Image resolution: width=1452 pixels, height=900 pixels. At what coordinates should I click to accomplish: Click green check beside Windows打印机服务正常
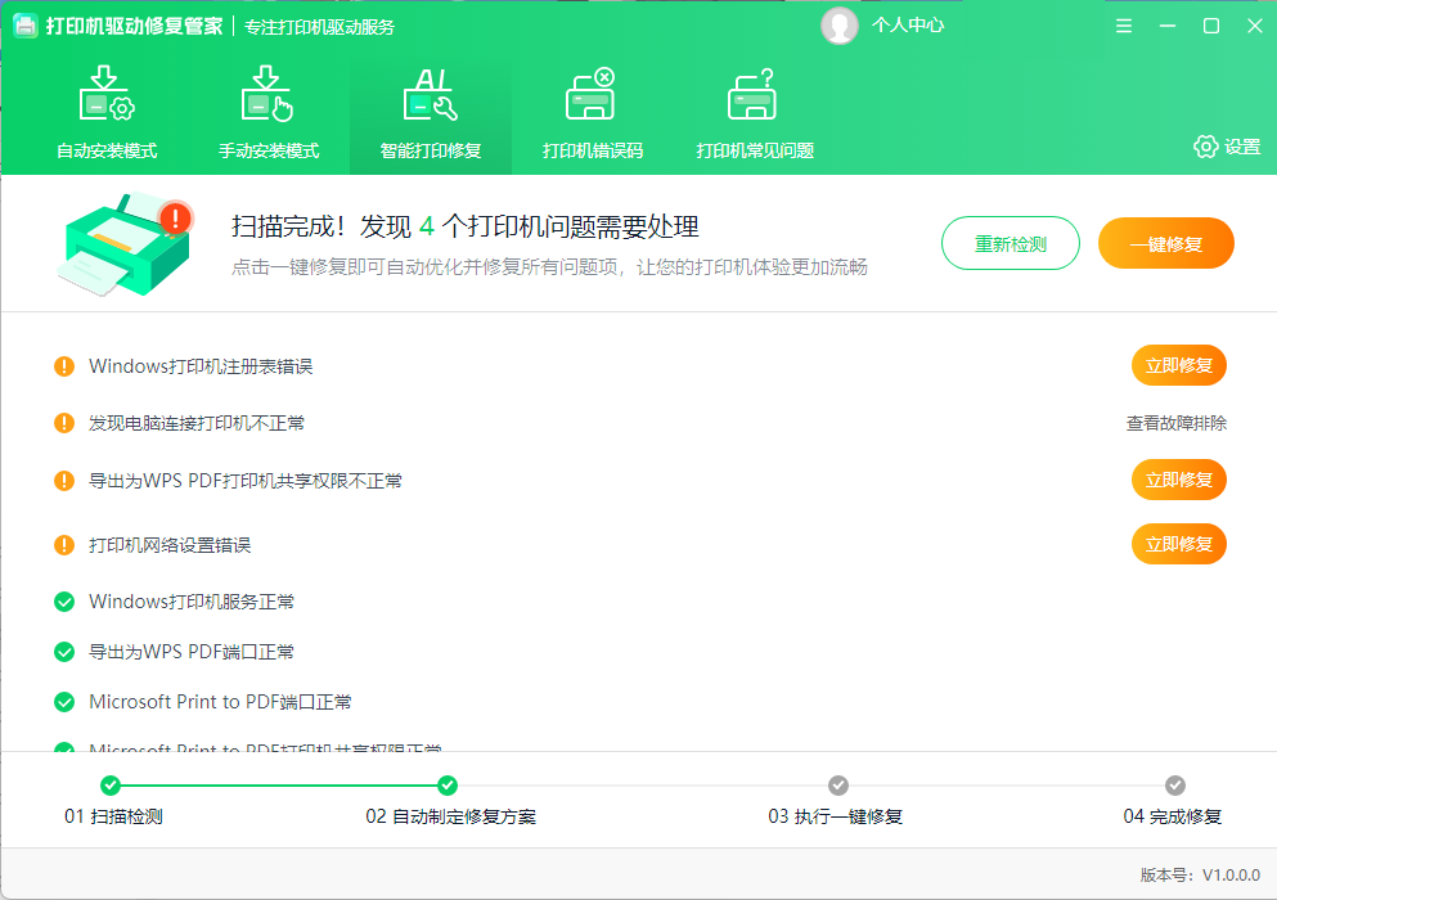pyautogui.click(x=64, y=602)
